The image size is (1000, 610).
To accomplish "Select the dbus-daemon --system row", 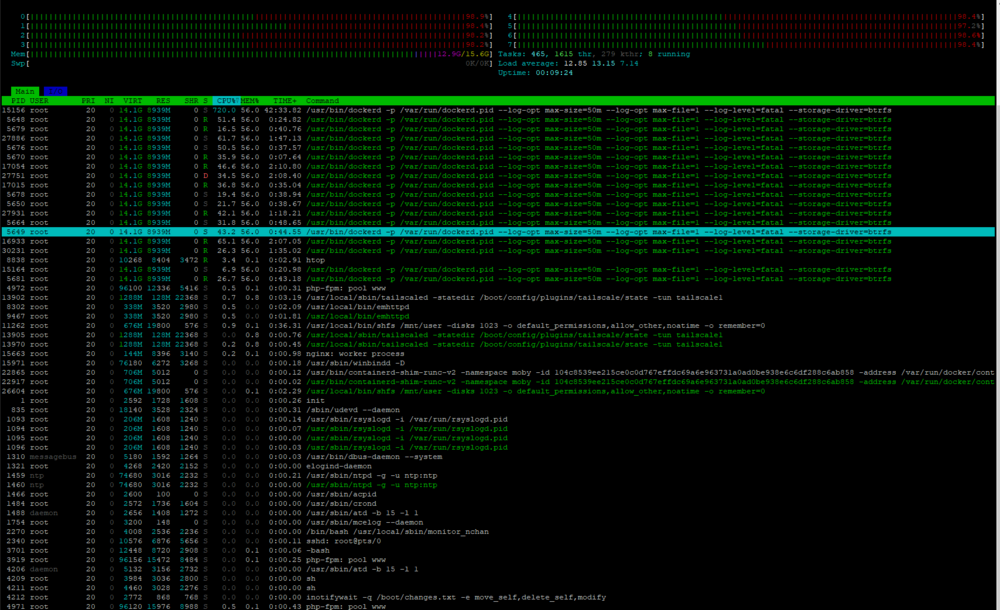I will 497,457.
